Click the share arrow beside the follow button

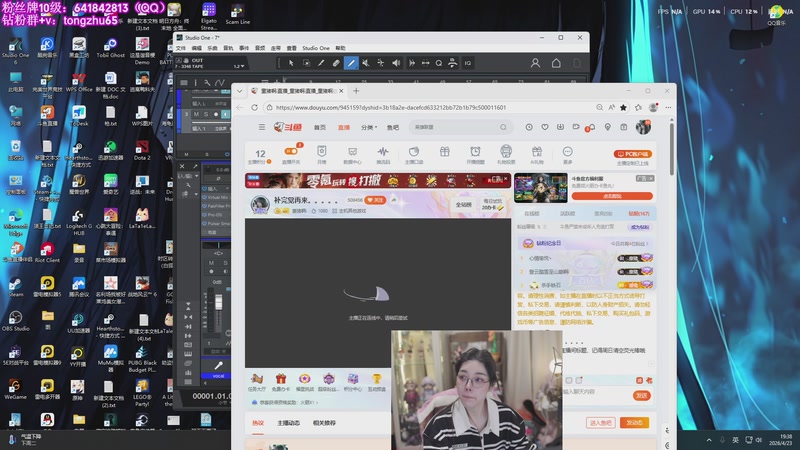394,200
